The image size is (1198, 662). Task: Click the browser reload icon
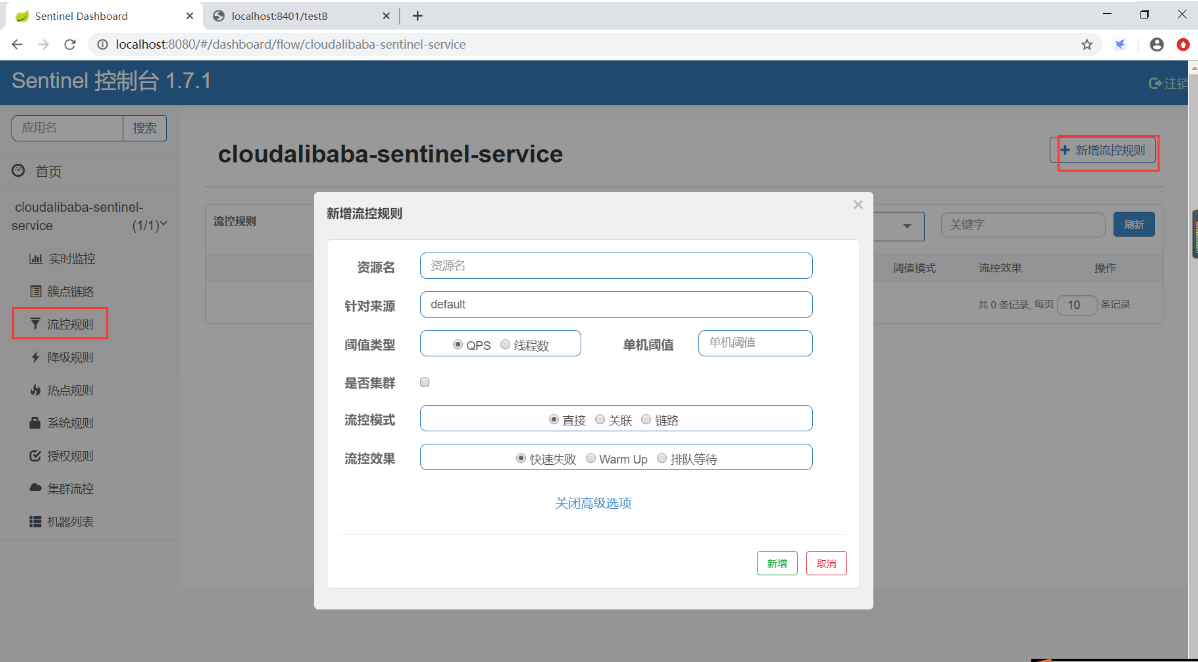click(x=70, y=45)
